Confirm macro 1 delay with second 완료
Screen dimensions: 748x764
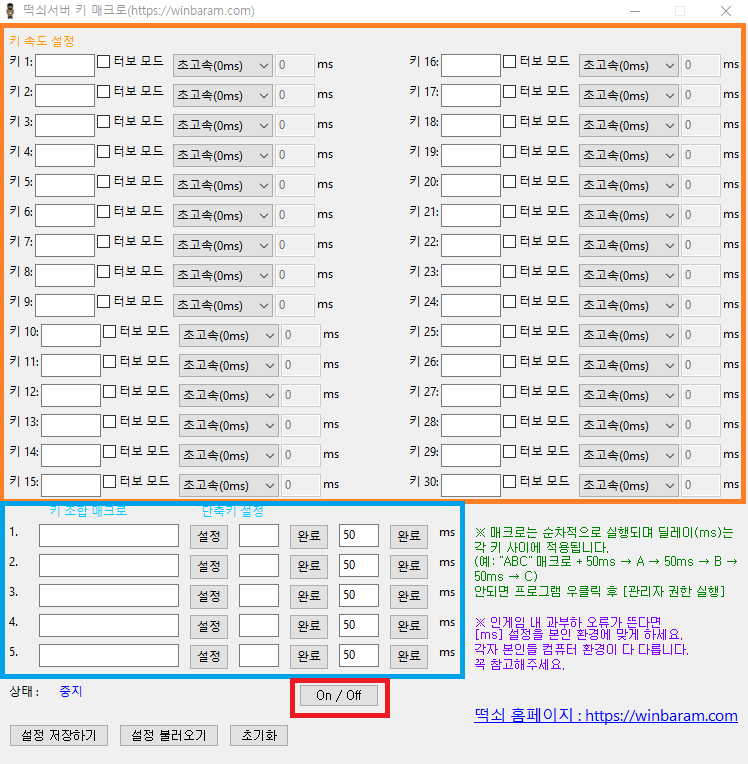pyautogui.click(x=409, y=536)
